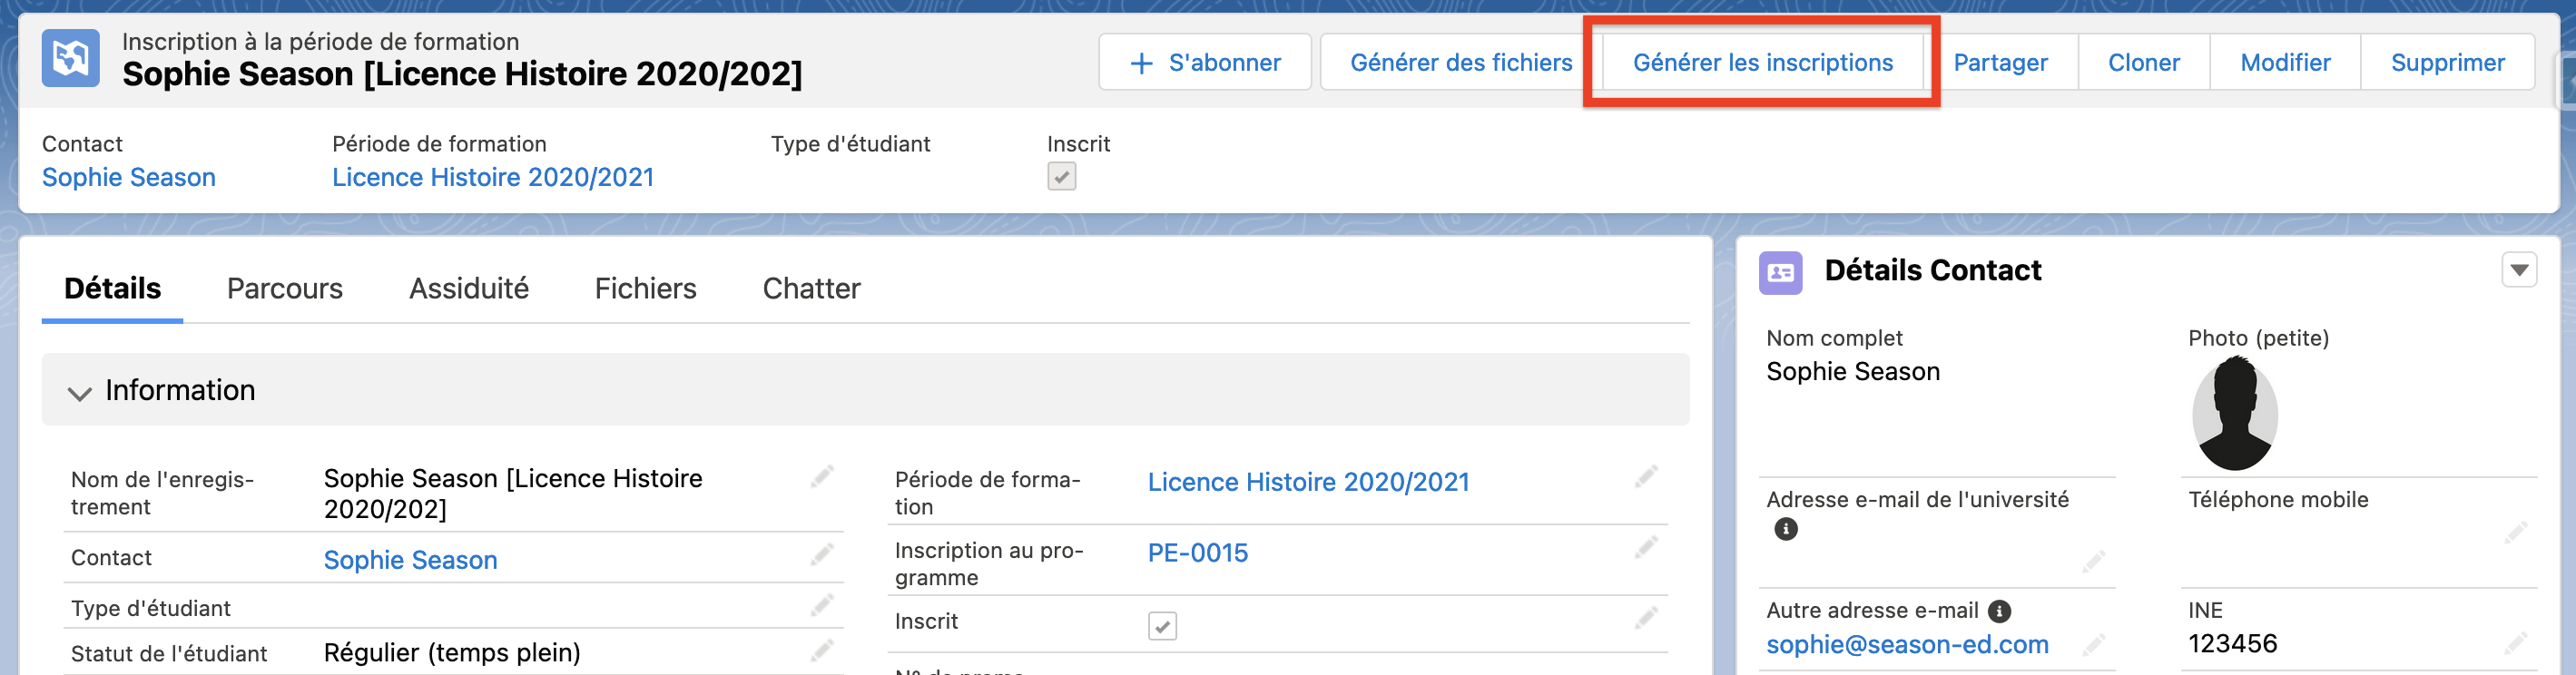2576x675 pixels.
Task: Toggle the Inscrit checkbox in the header
Action: (1061, 177)
